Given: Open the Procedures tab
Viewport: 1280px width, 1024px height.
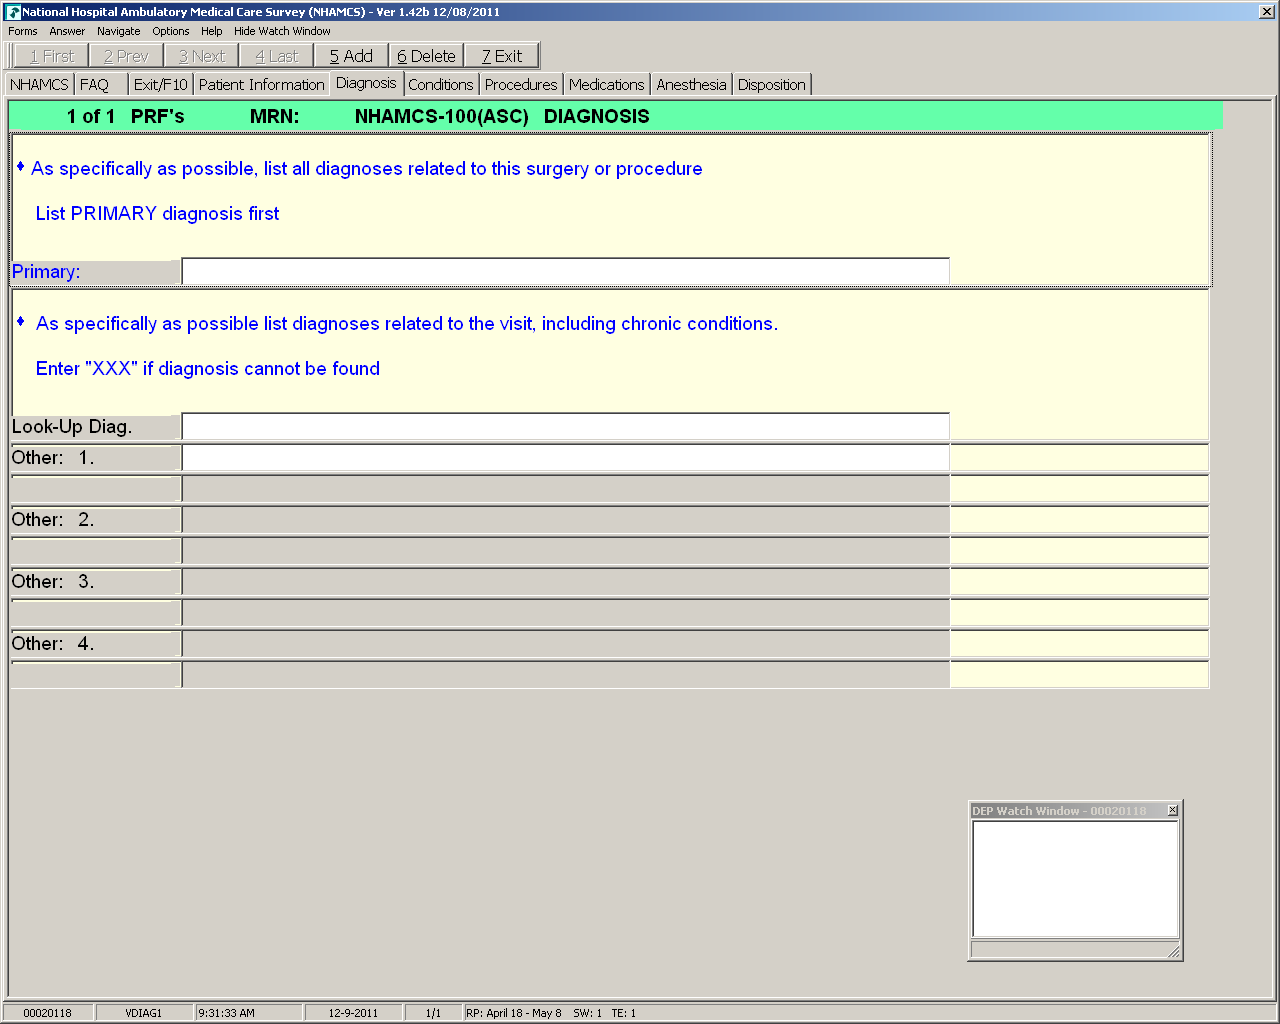Looking at the screenshot, I should [521, 85].
